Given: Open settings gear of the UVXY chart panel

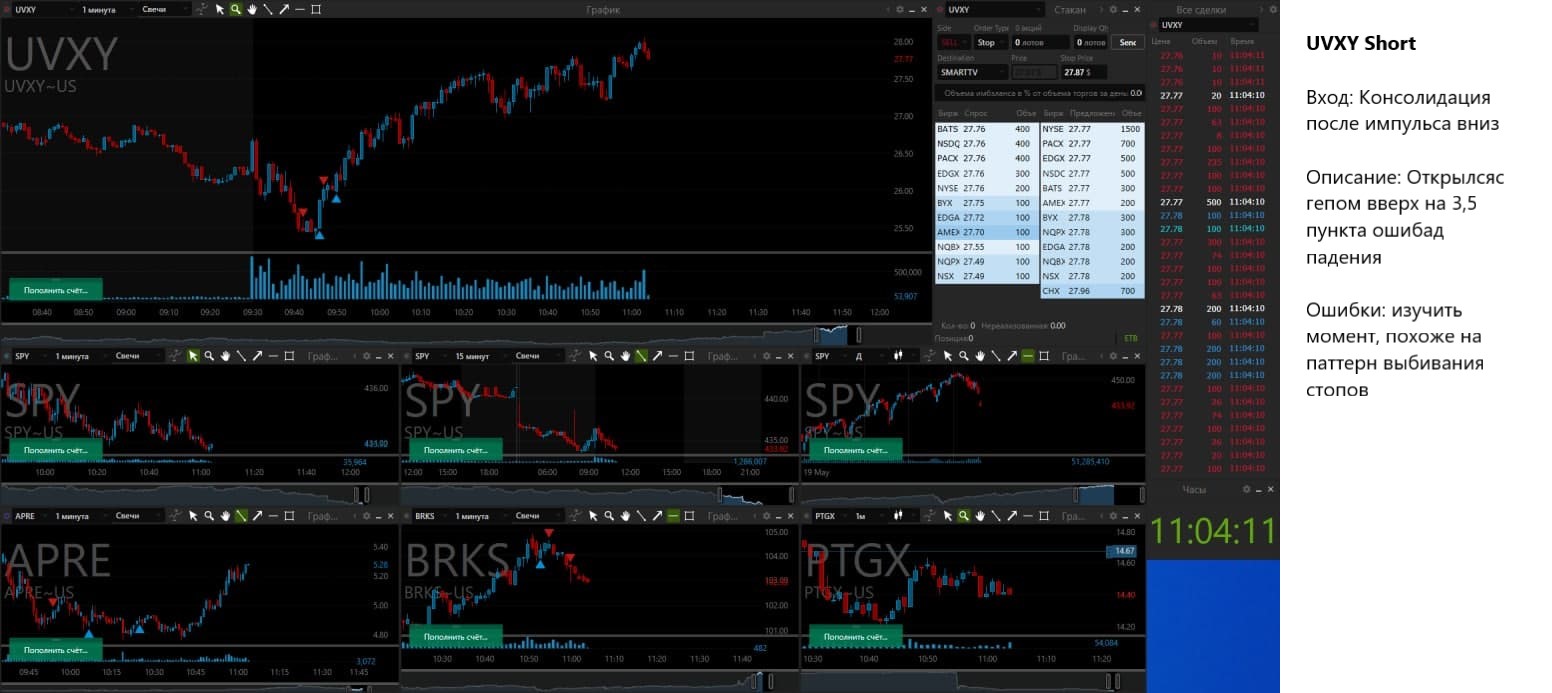Looking at the screenshot, I should (x=899, y=9).
